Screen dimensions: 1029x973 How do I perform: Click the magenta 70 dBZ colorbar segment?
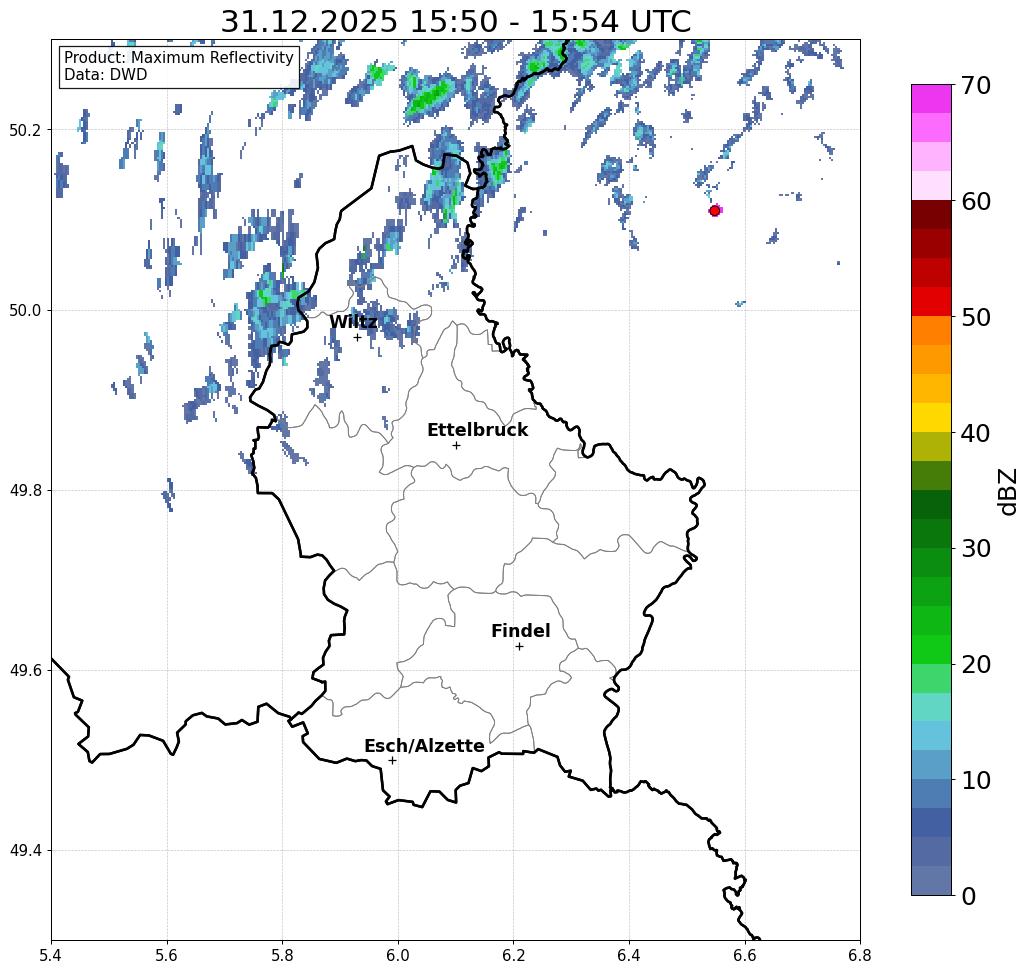point(931,99)
